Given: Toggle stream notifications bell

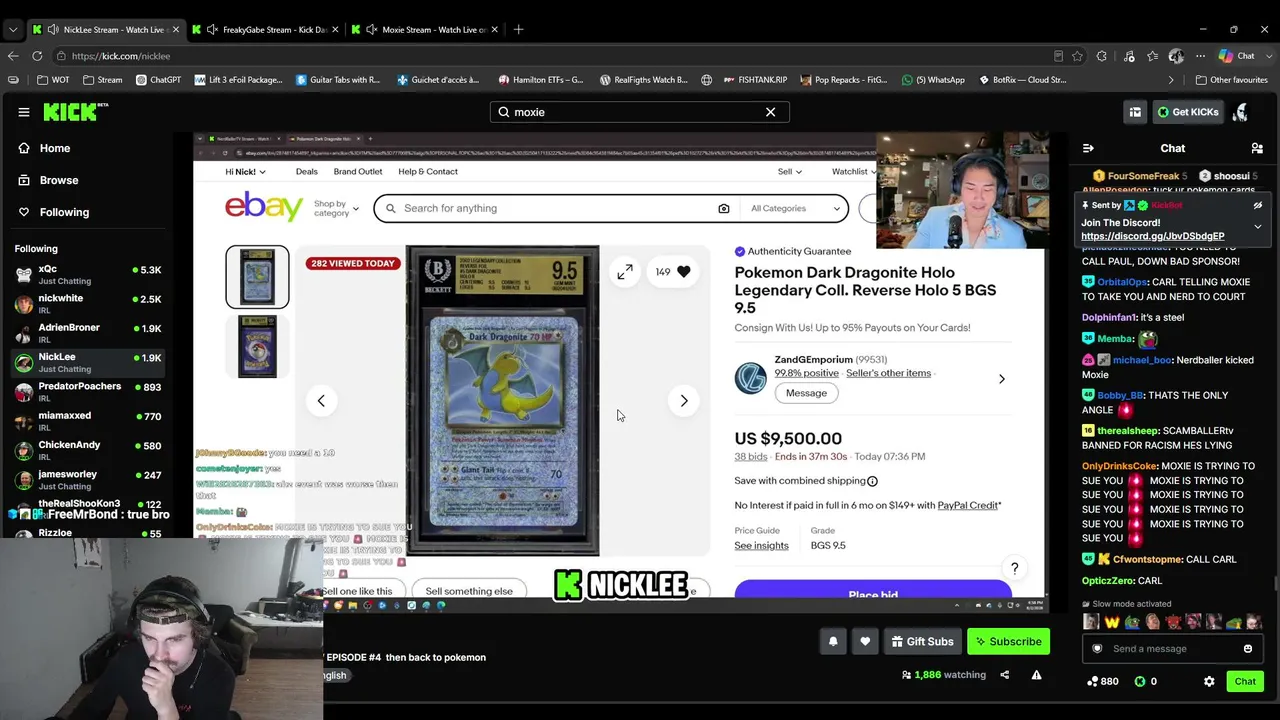Looking at the screenshot, I should click(833, 641).
